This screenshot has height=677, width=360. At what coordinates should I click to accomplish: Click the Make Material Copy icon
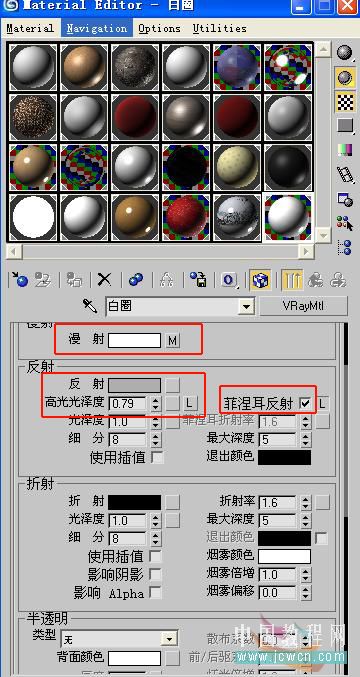tap(136, 279)
